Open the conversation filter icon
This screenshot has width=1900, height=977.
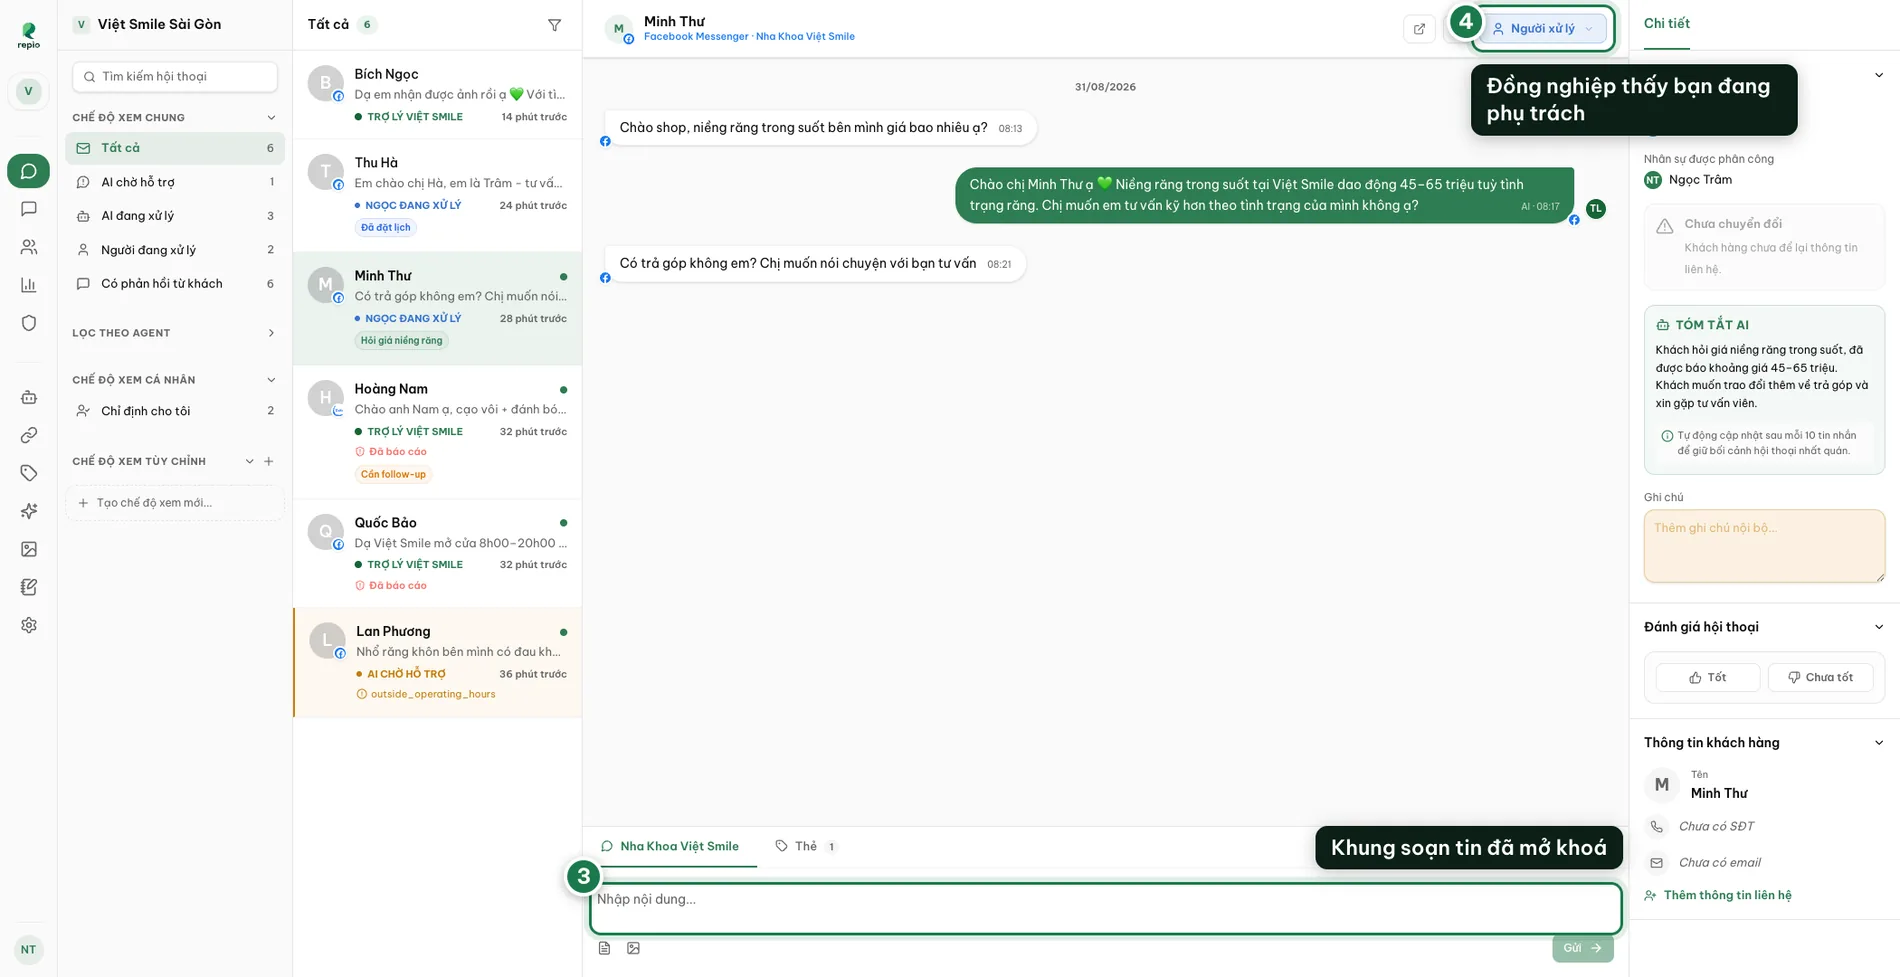554,25
